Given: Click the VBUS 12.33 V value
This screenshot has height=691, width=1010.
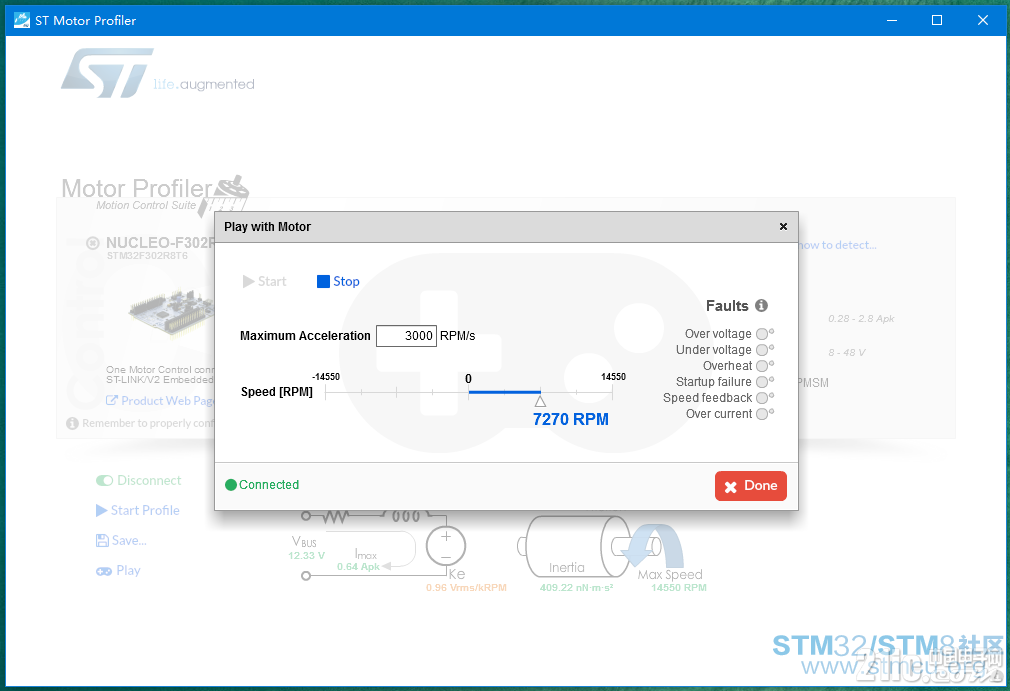Looking at the screenshot, I should click(x=307, y=556).
